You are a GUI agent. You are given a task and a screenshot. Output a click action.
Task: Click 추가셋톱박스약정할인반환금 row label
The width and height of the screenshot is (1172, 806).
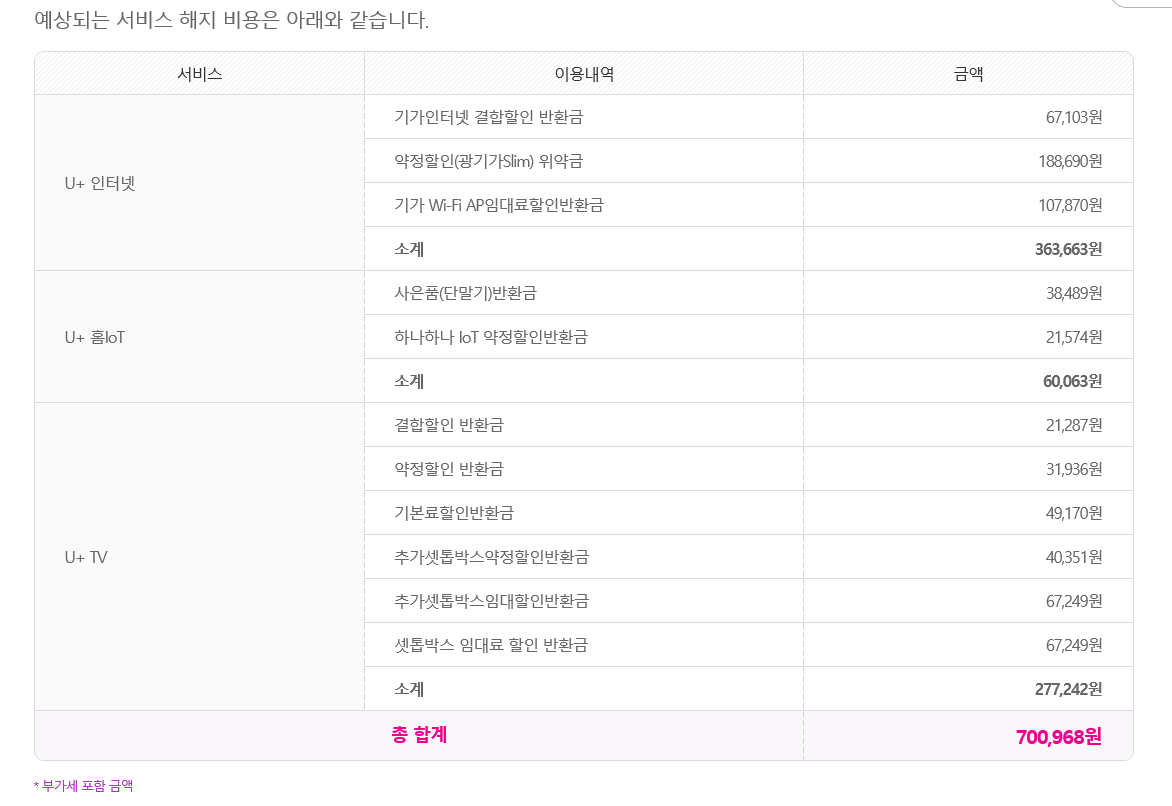click(x=492, y=558)
